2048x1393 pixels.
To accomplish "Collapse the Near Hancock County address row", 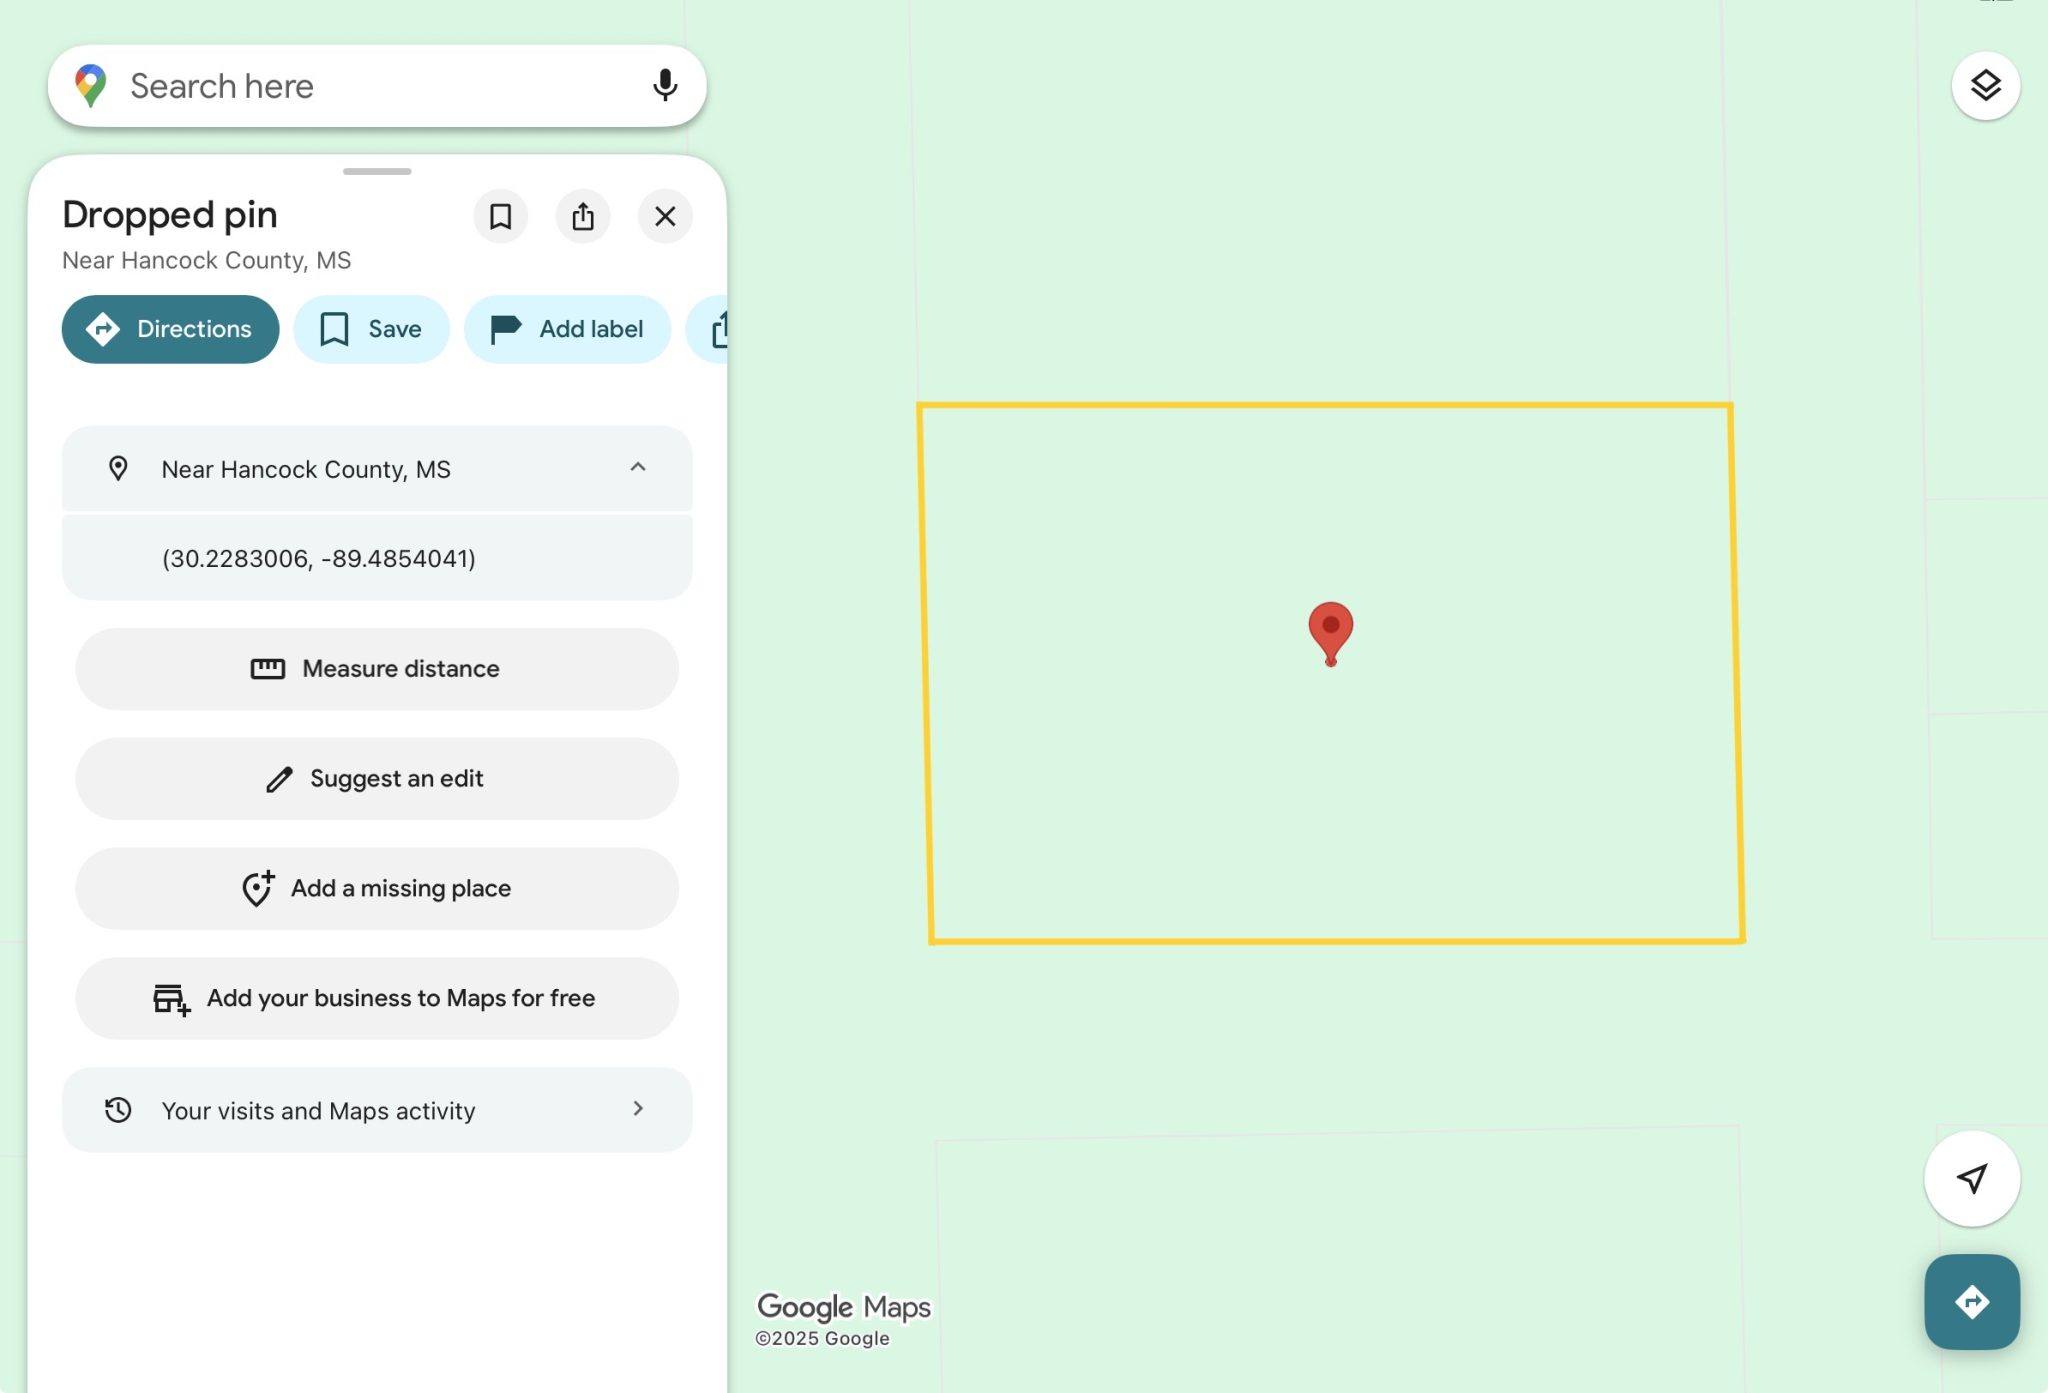I will pyautogui.click(x=638, y=468).
